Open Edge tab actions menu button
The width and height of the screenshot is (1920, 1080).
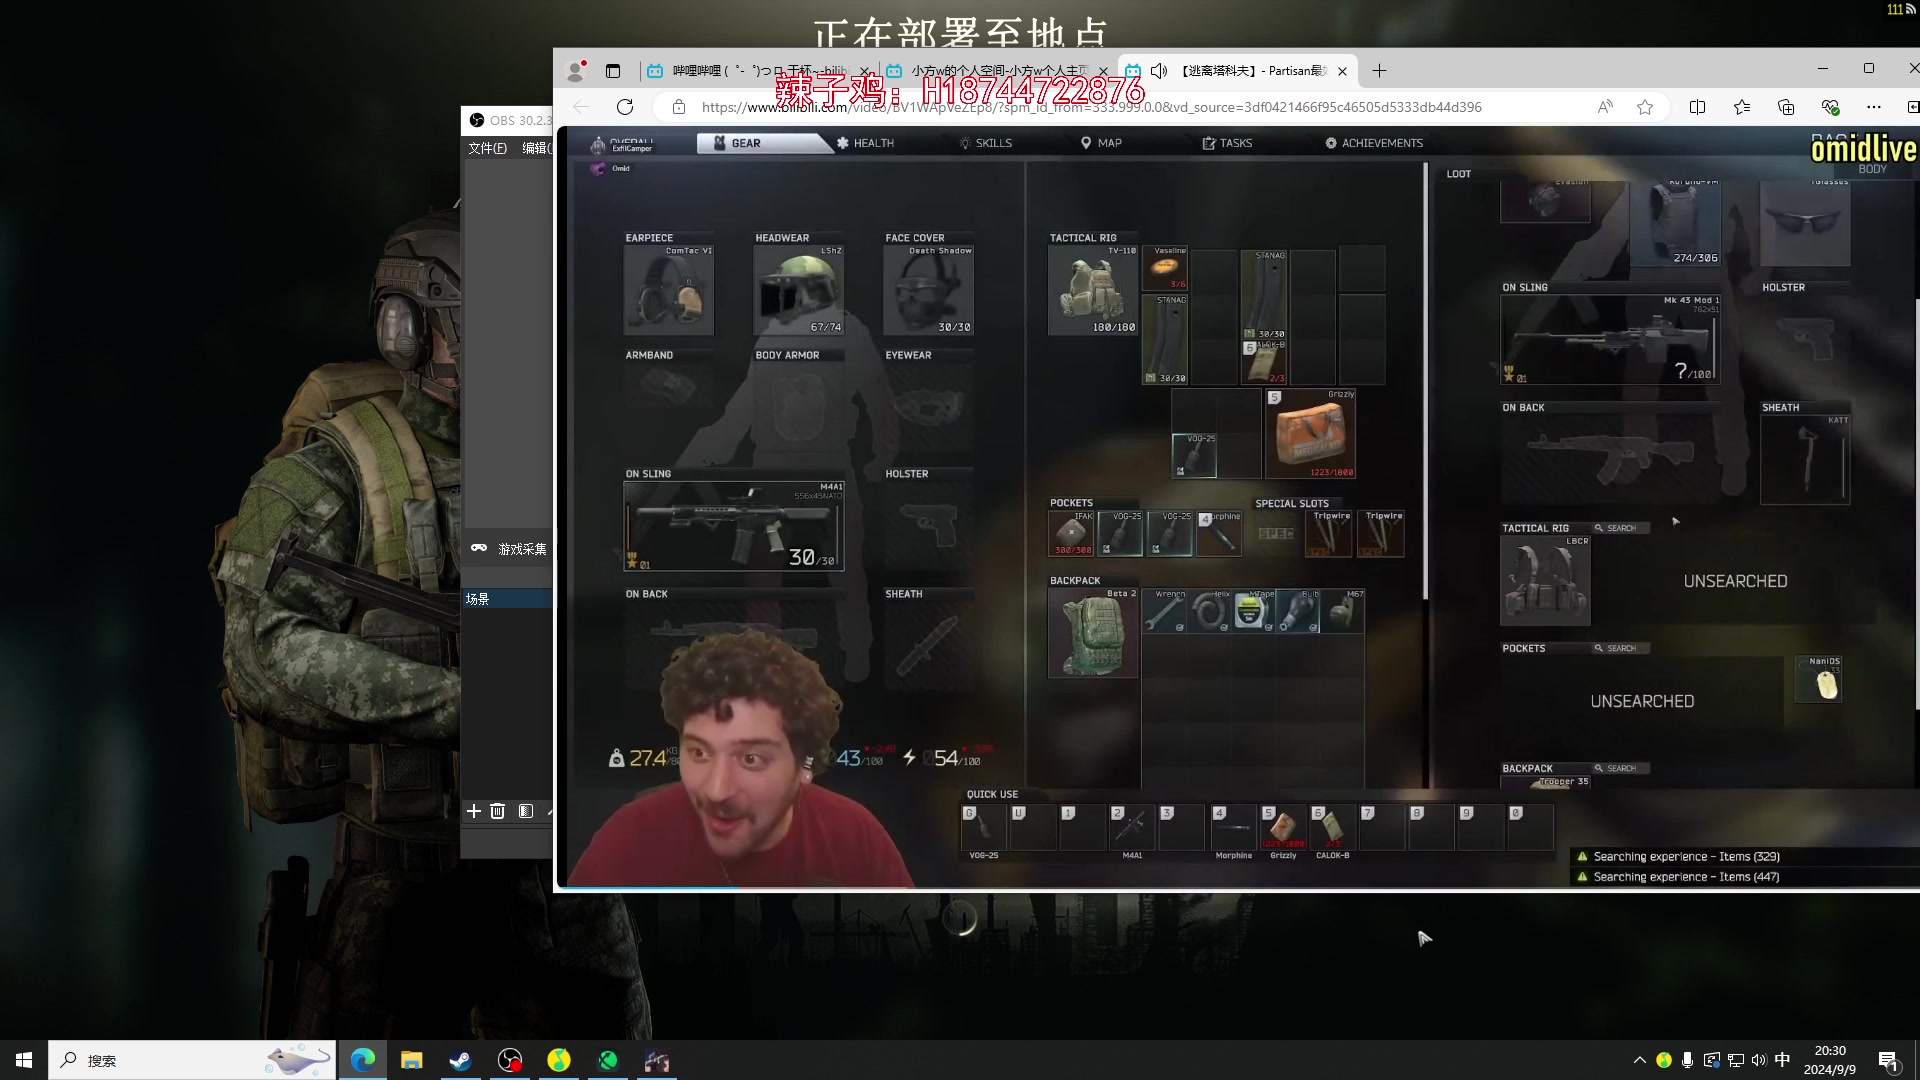click(613, 71)
